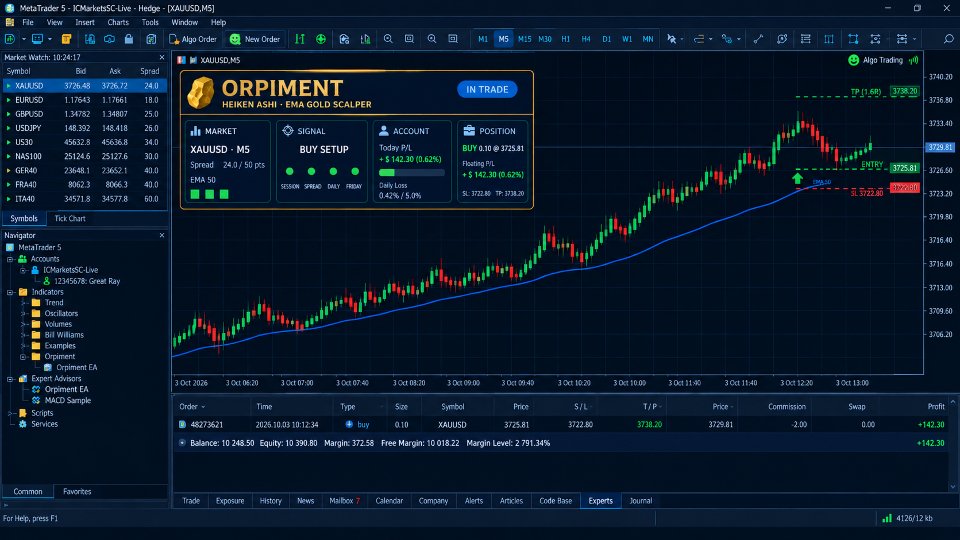Select the M1 timeframe
960x540 pixels.
(x=483, y=39)
